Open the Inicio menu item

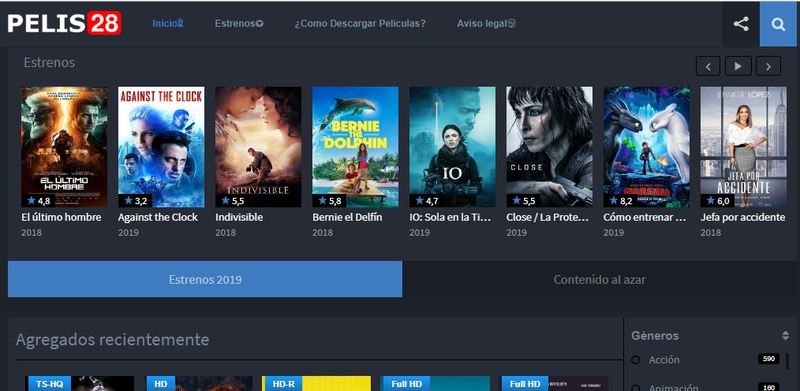point(167,23)
